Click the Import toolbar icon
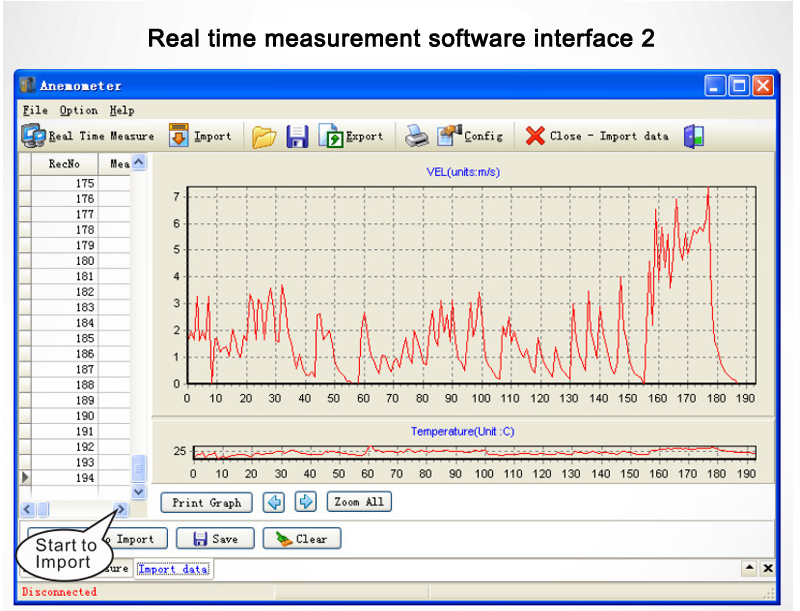Viewport: 800px width, 611px height. pos(178,136)
